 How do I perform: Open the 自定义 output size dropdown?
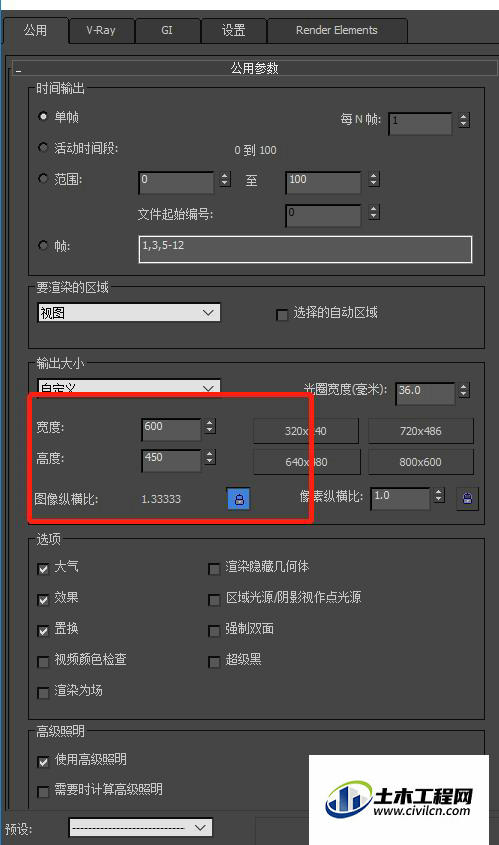[x=129, y=387]
